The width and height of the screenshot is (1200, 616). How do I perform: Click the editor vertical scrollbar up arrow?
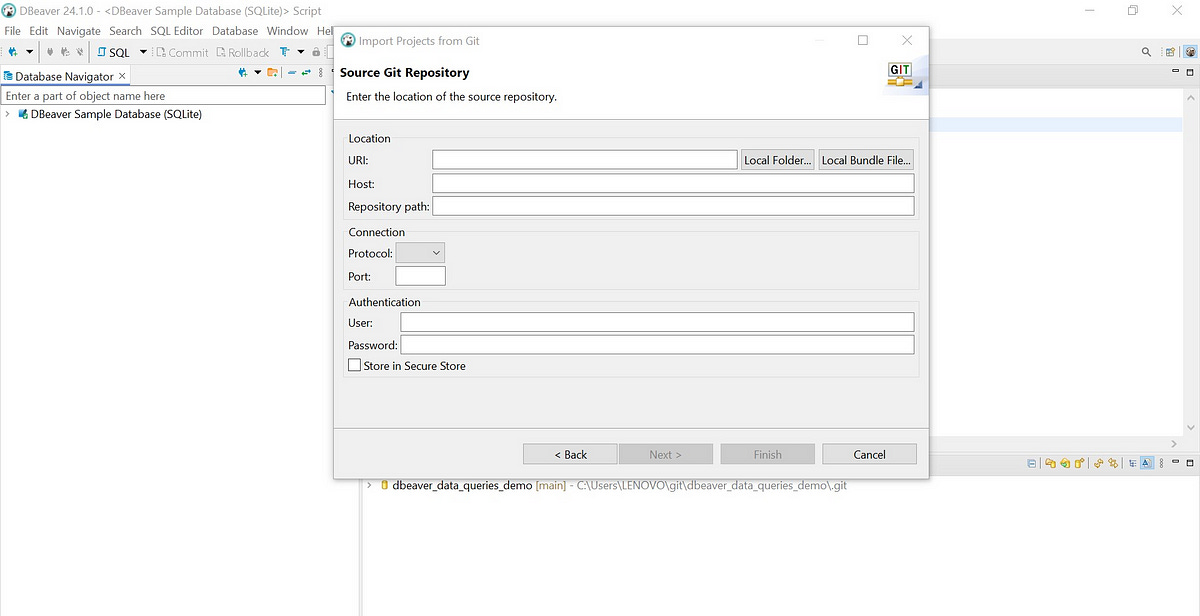click(1190, 99)
